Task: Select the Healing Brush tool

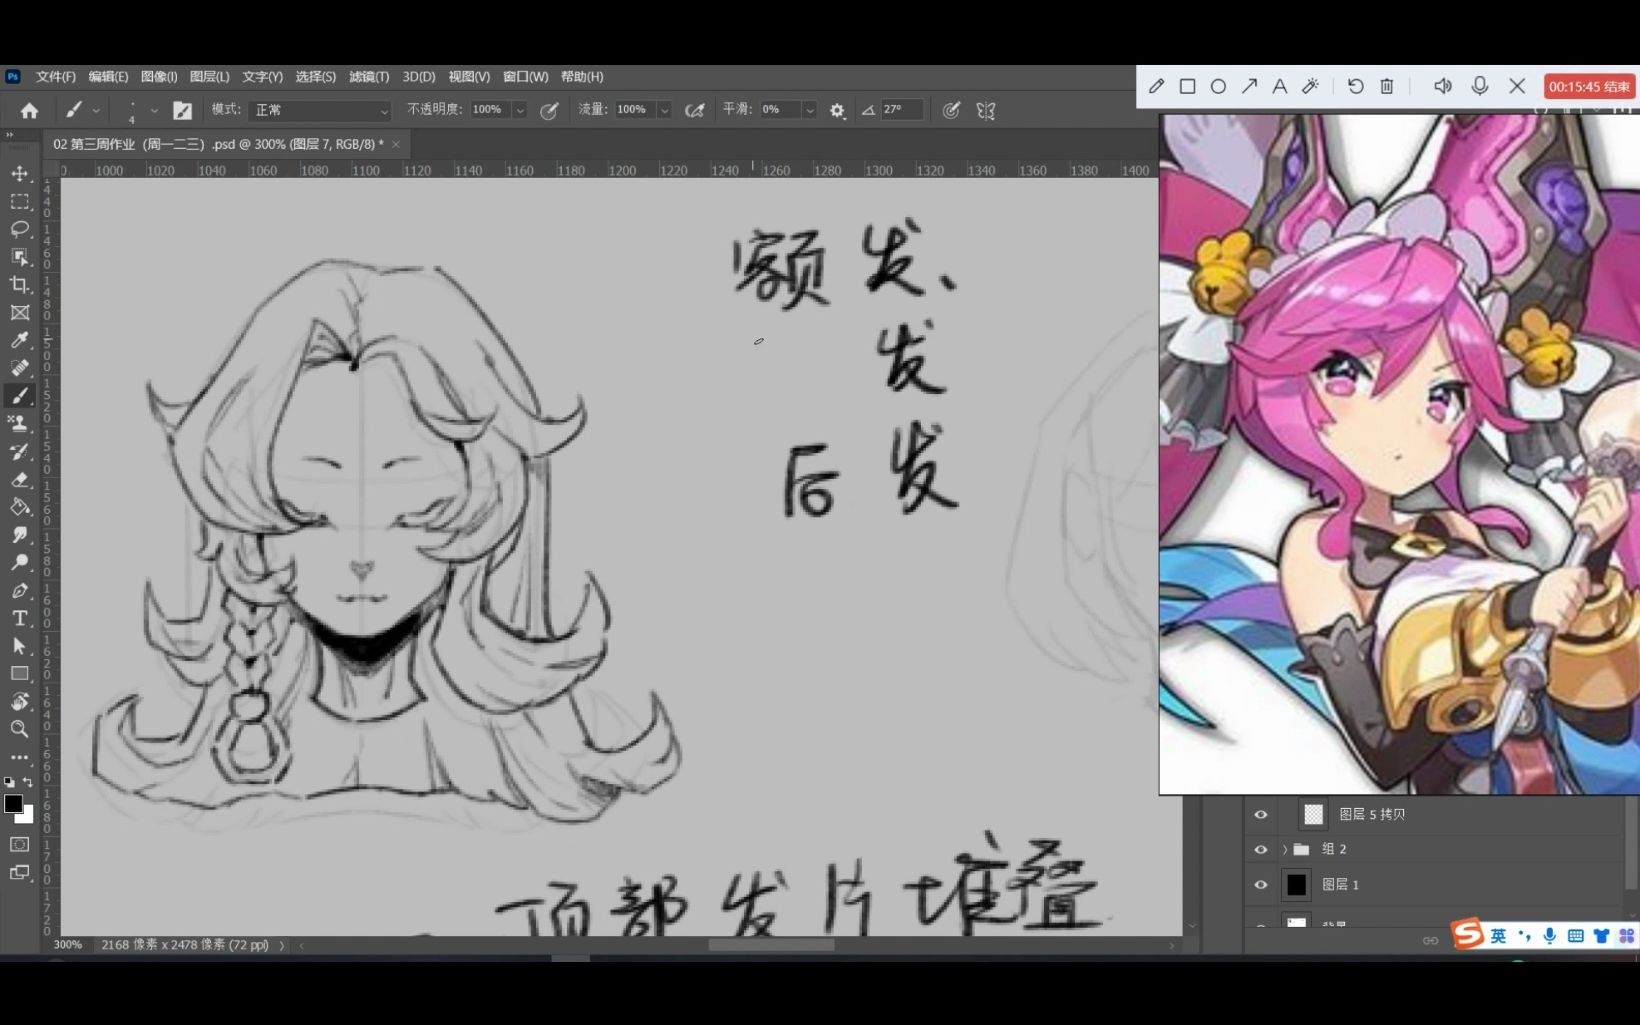Action: coord(19,368)
